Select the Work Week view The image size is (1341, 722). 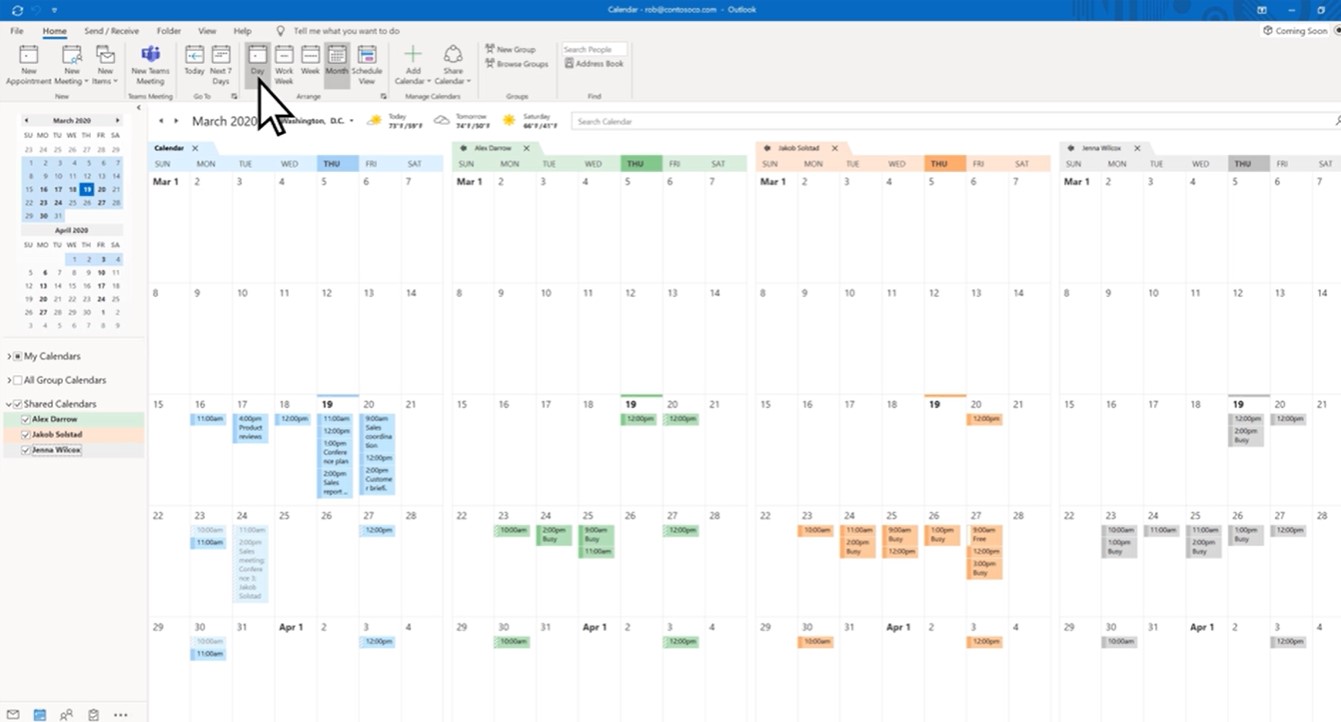click(283, 62)
